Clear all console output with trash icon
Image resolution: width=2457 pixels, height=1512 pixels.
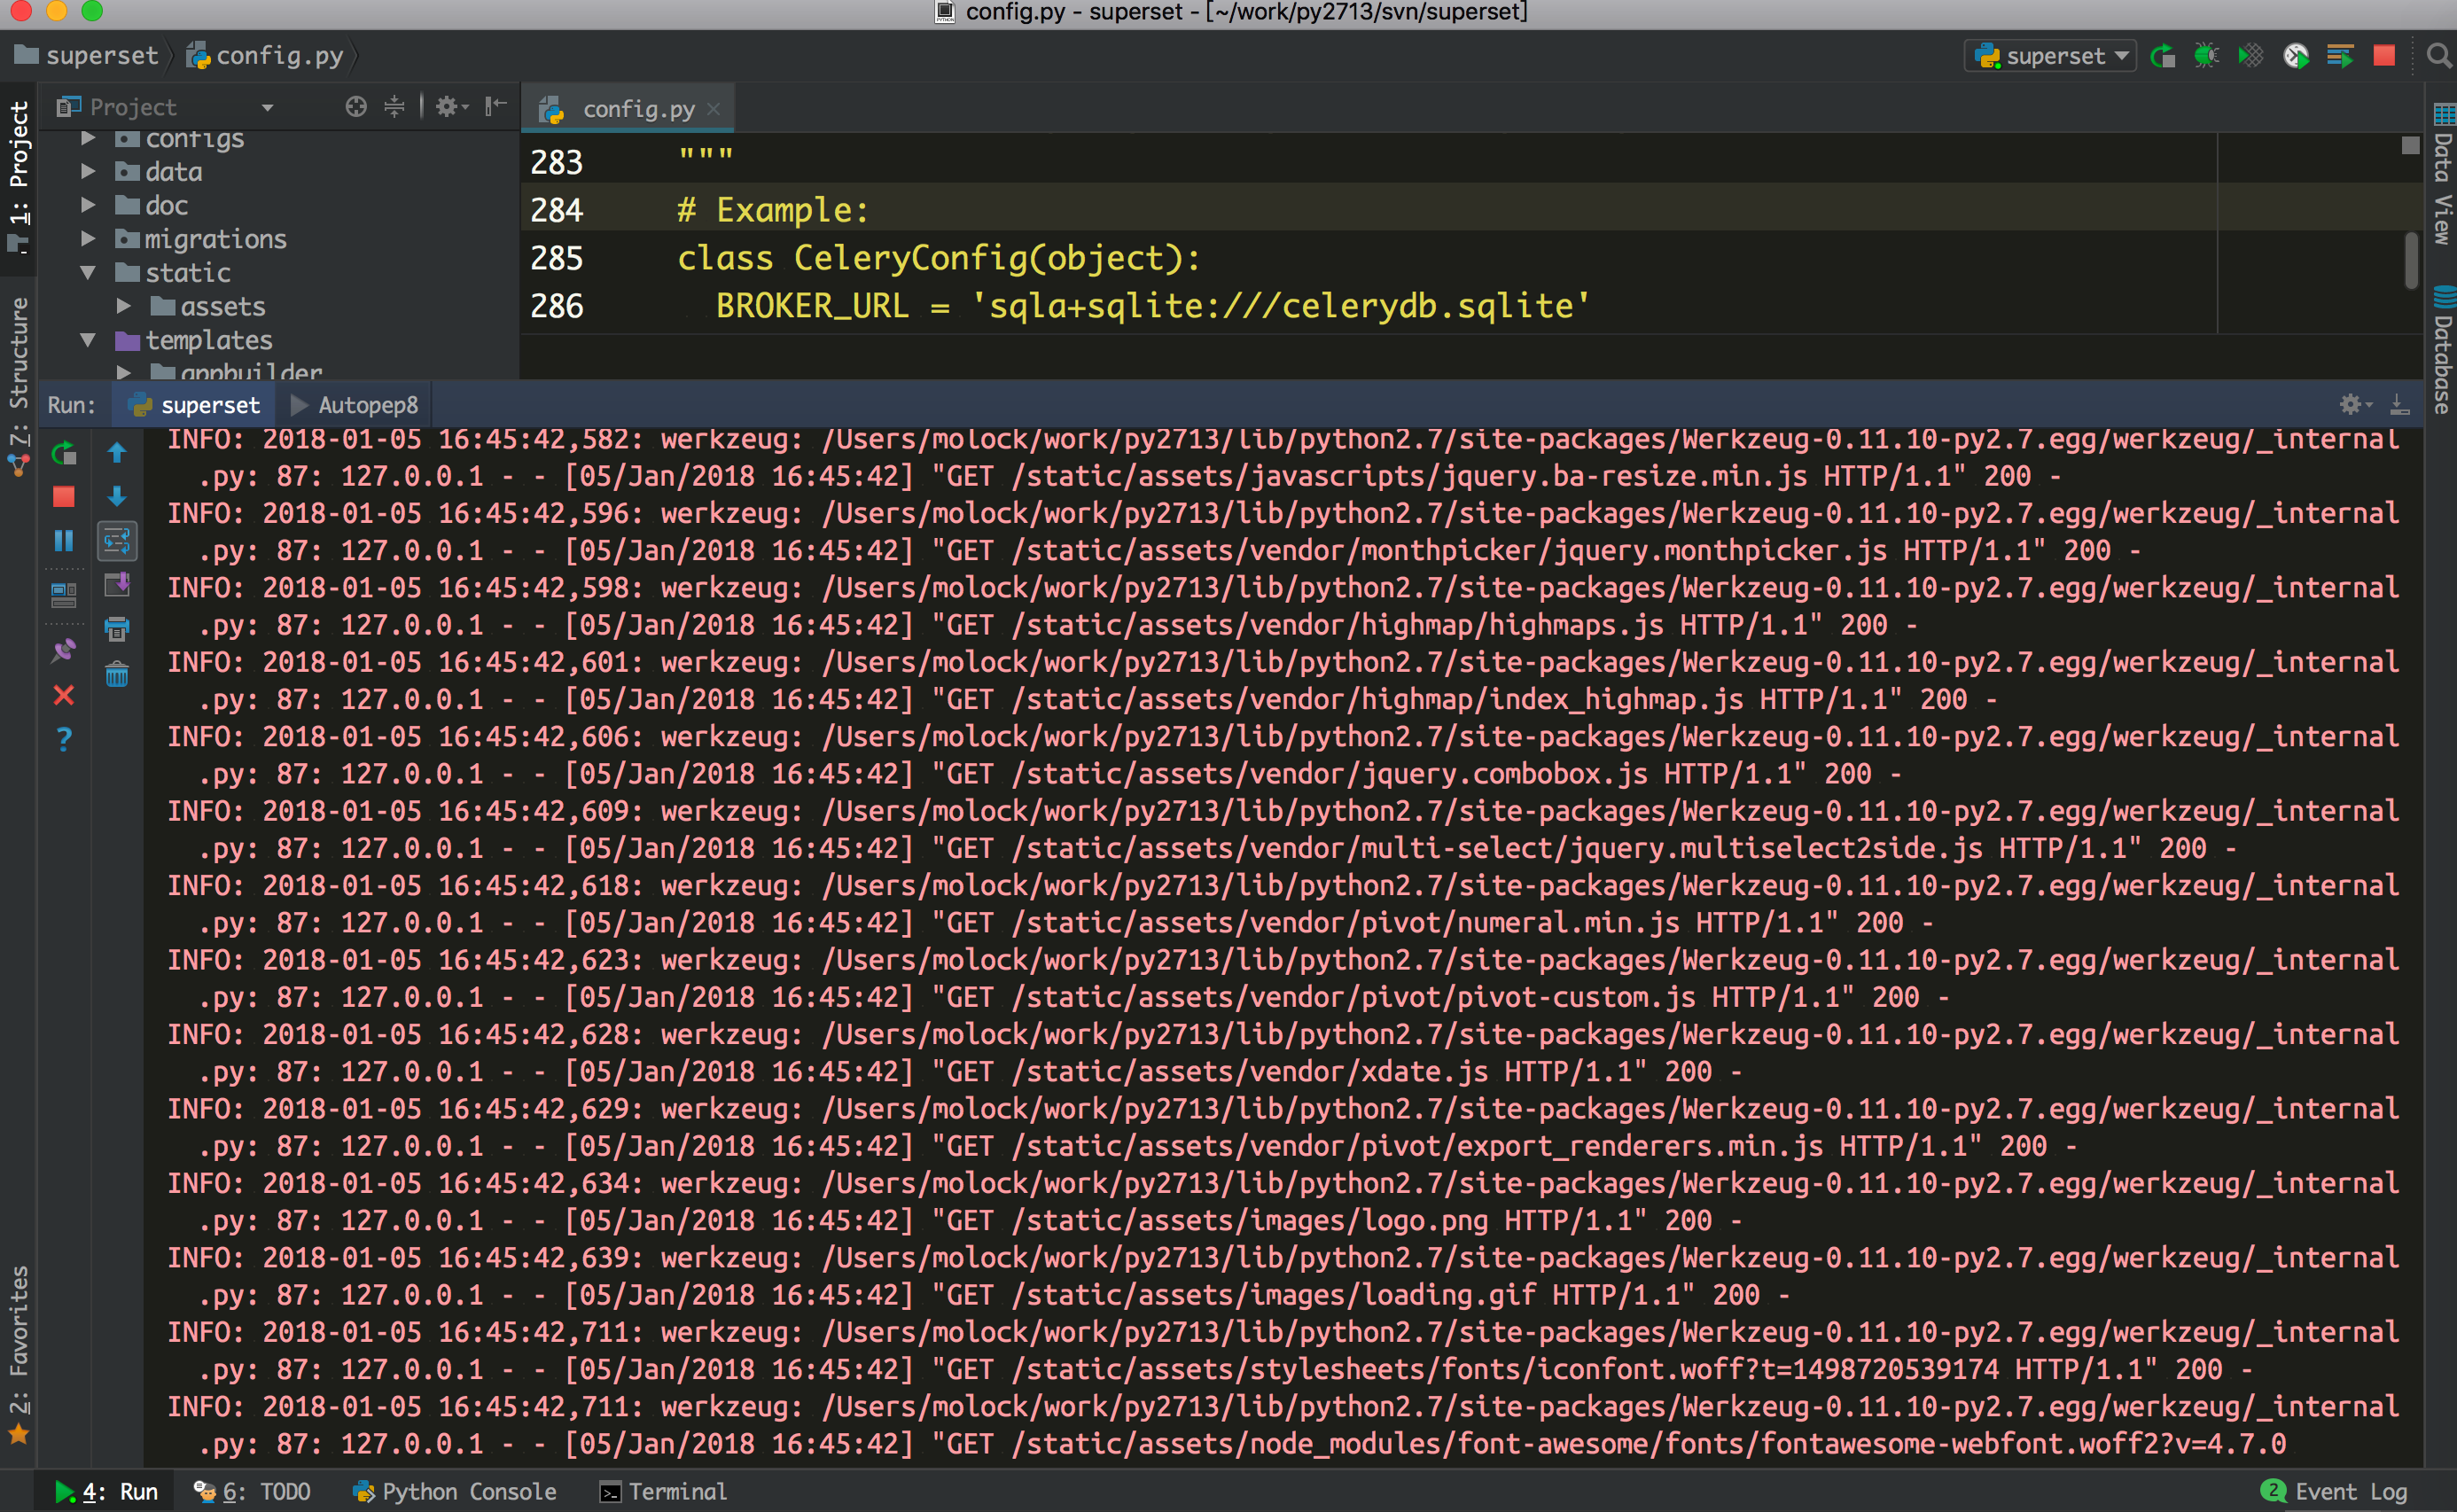(x=117, y=675)
